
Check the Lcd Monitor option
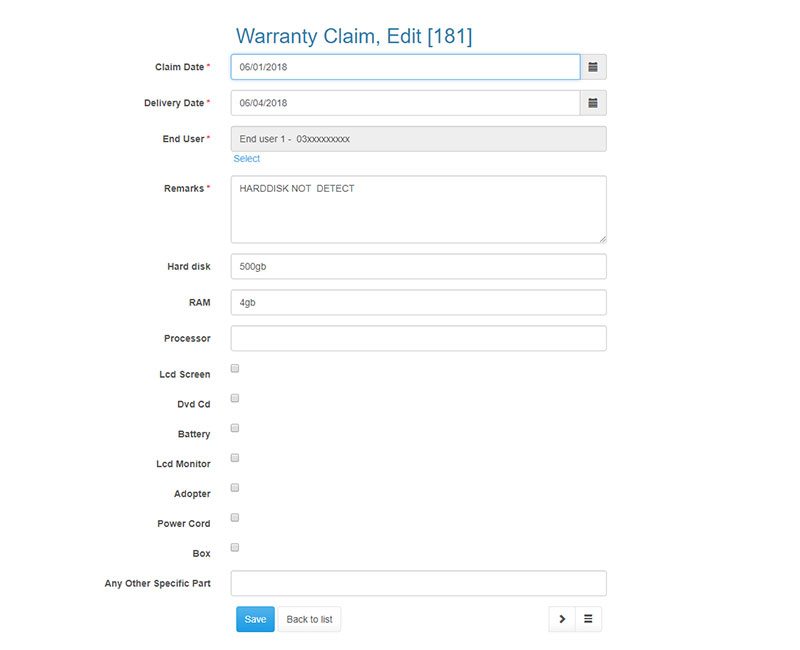coord(235,458)
